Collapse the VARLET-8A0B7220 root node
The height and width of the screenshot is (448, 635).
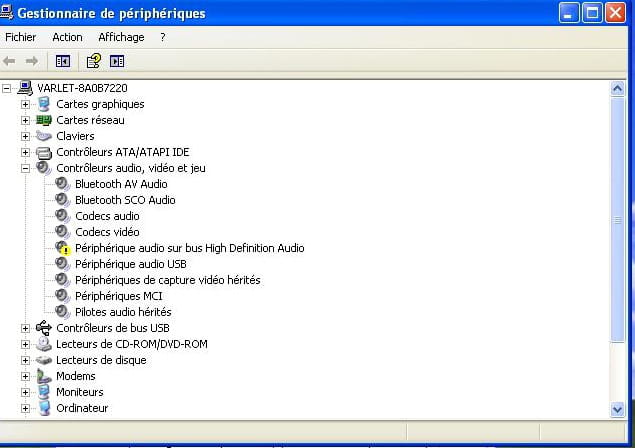[6, 88]
